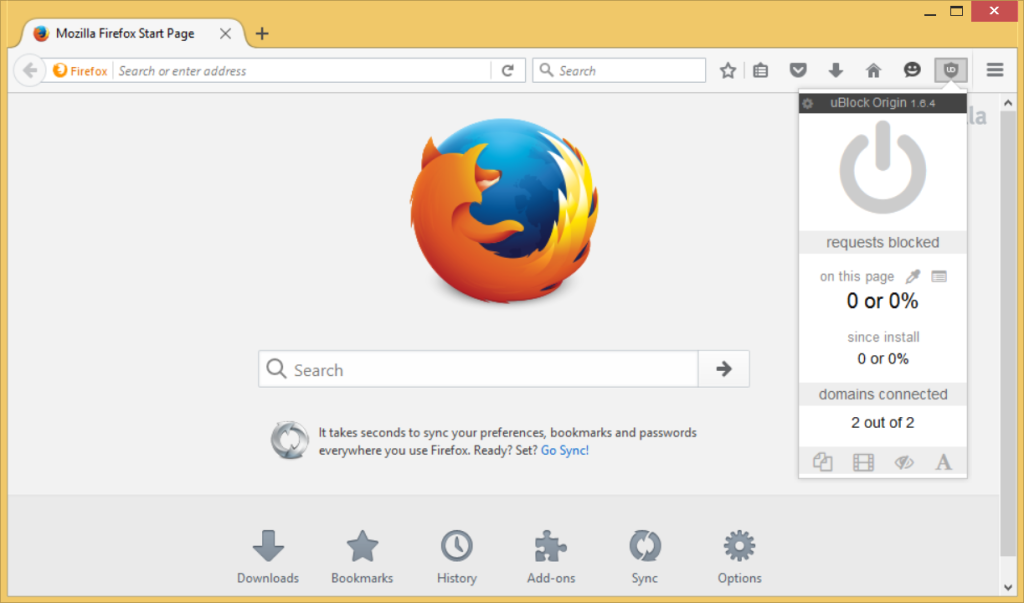The width and height of the screenshot is (1024, 603).
Task: Click the uBlock Origin toolbar shield icon
Action: click(x=950, y=70)
